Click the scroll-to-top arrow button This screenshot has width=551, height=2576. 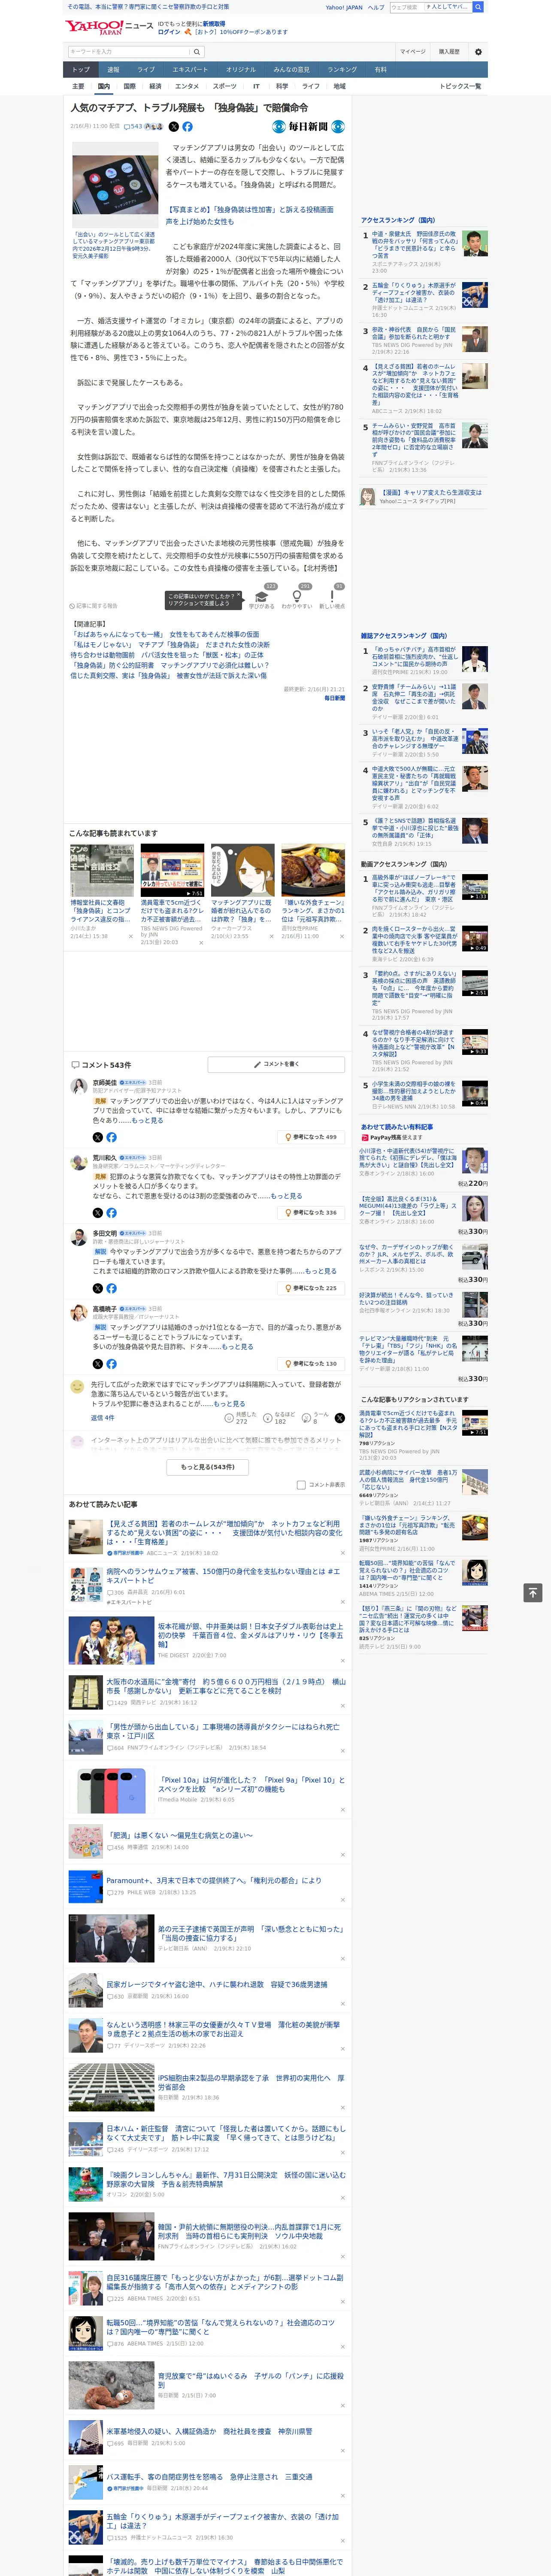tap(533, 1593)
